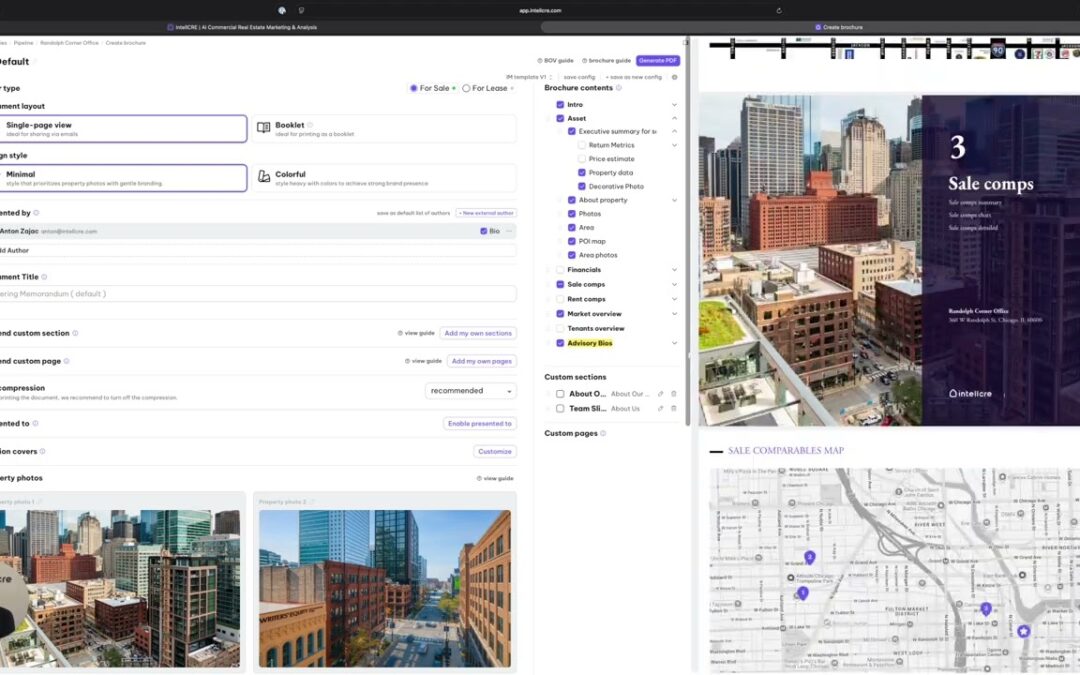Uncheck the Advisory Bios checkbox
Viewport: 1080px width, 675px height.
tap(560, 342)
